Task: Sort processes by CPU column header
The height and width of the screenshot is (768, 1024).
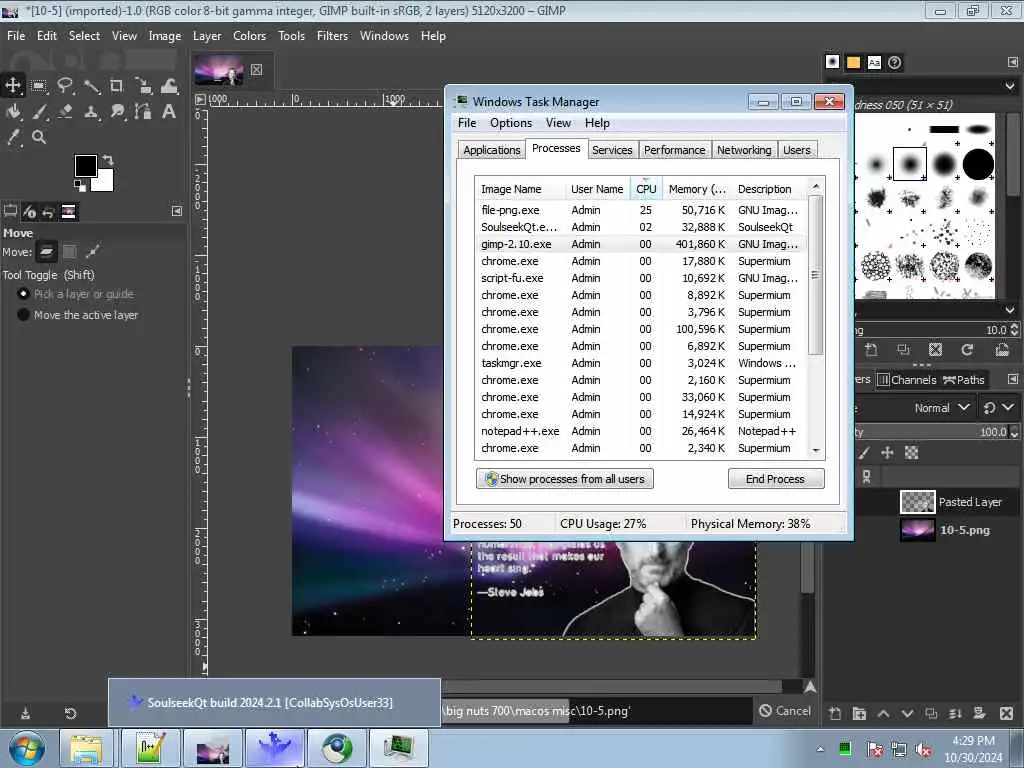Action: (646, 189)
